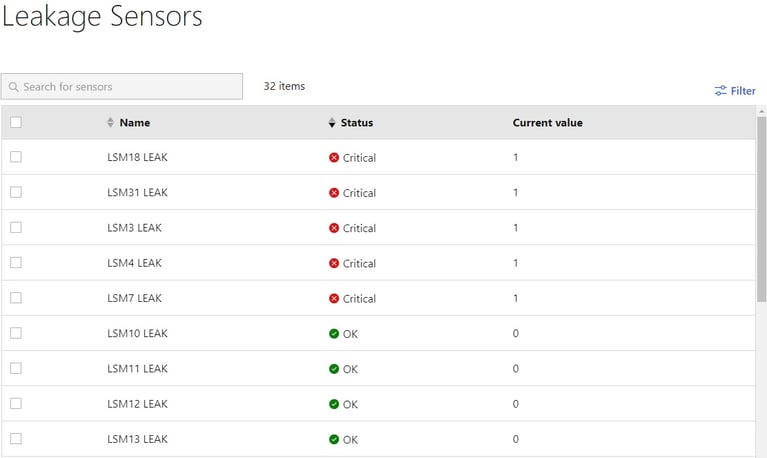Sort the table by the Status column arrows
This screenshot has width=767, height=458.
pos(332,123)
